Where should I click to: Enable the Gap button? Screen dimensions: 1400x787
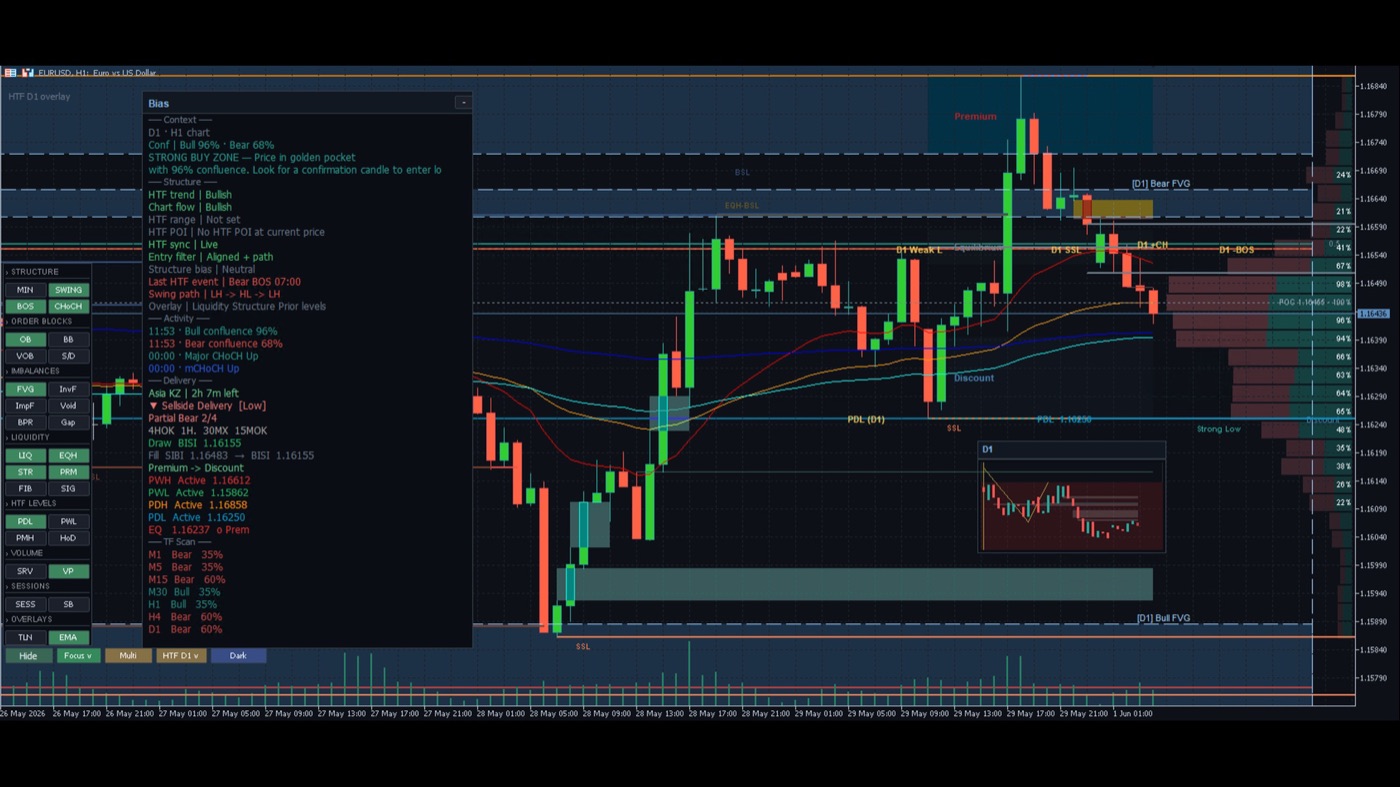(x=68, y=422)
